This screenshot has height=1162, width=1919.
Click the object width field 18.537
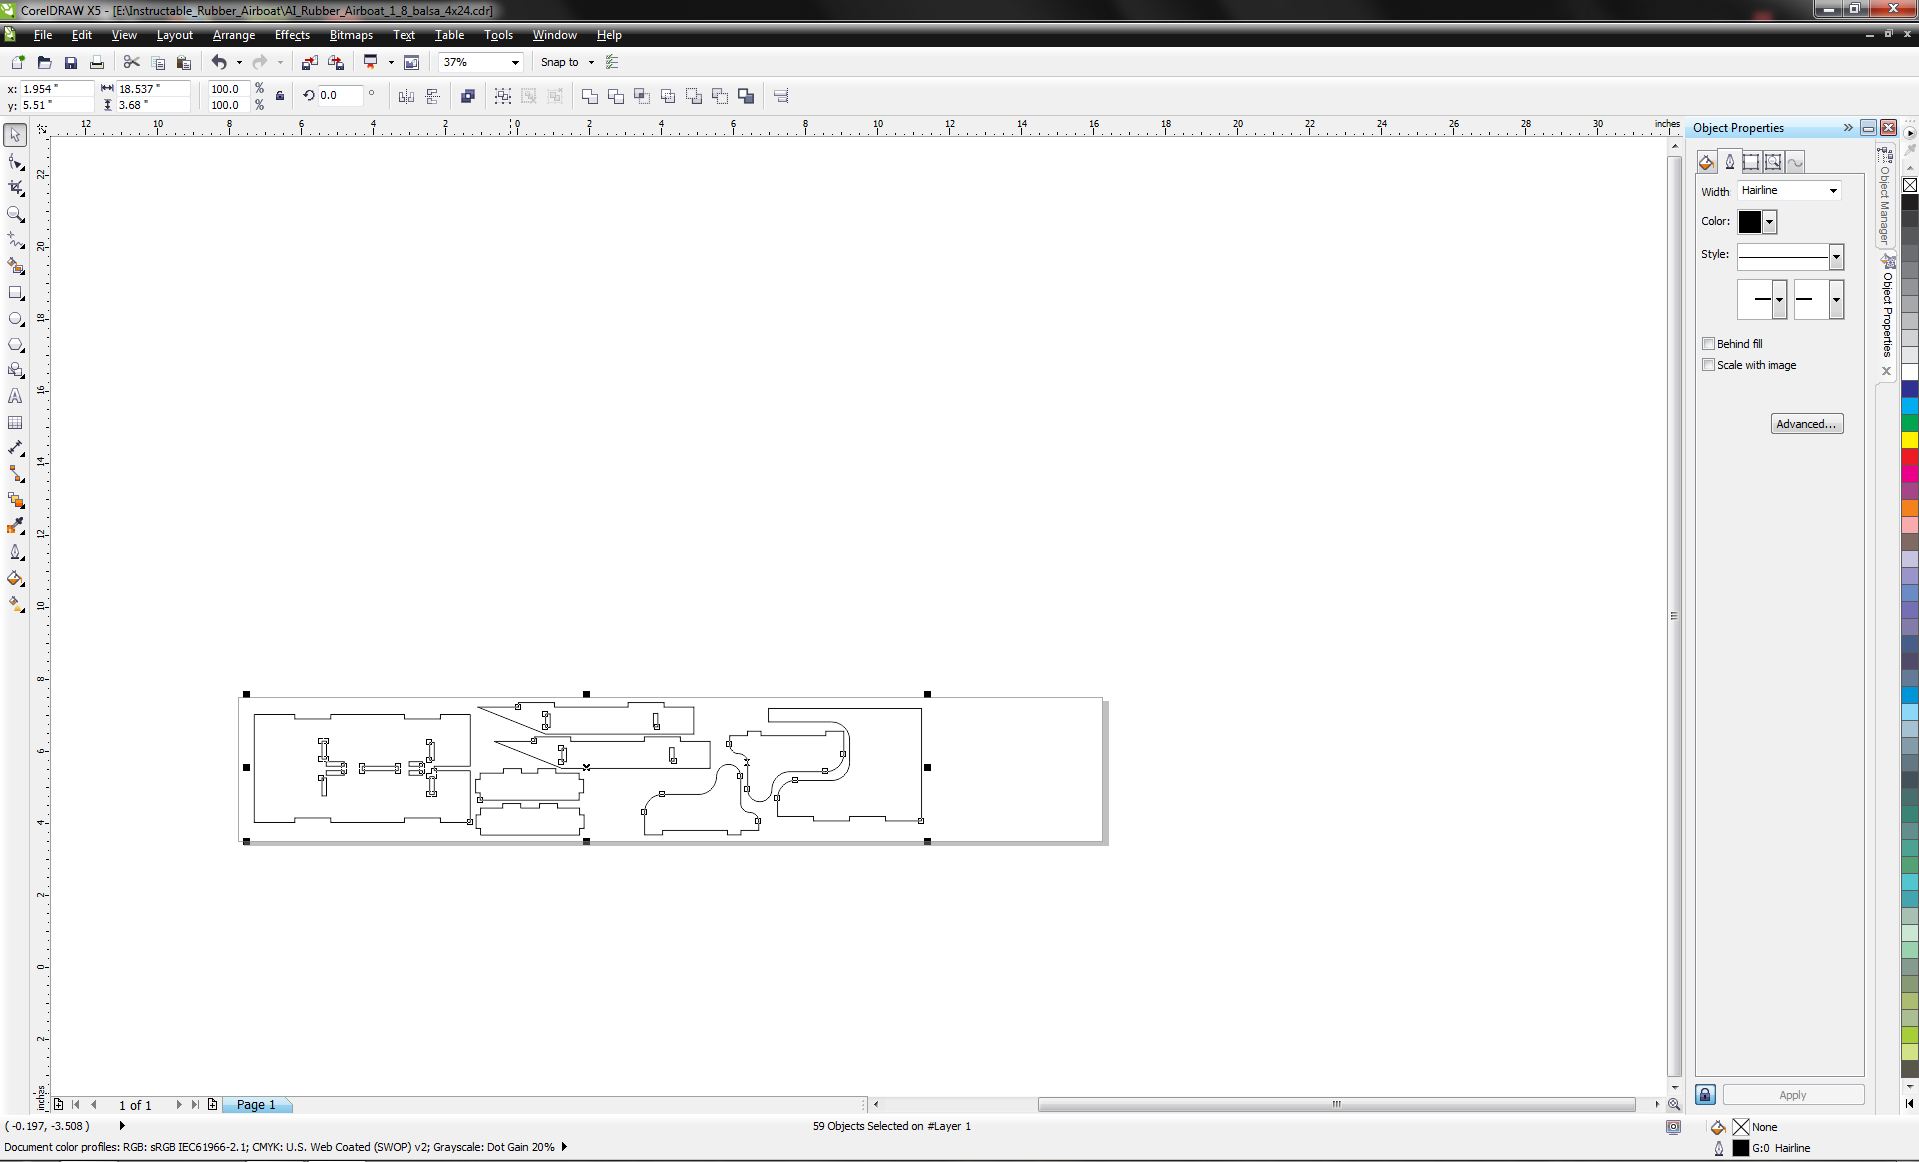click(152, 89)
